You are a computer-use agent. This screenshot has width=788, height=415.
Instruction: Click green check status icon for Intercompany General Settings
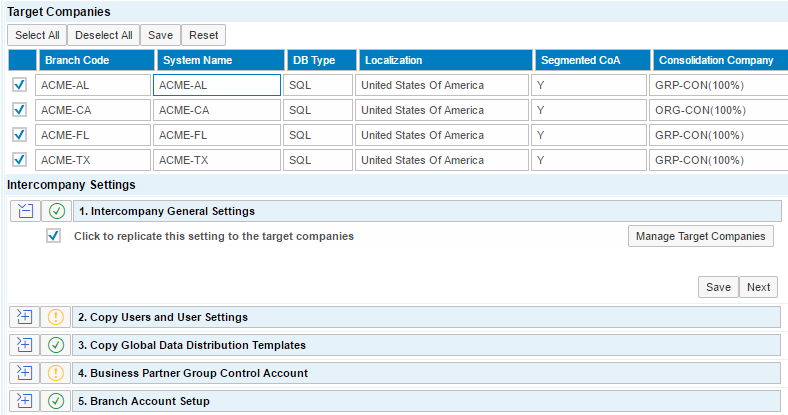(56, 211)
